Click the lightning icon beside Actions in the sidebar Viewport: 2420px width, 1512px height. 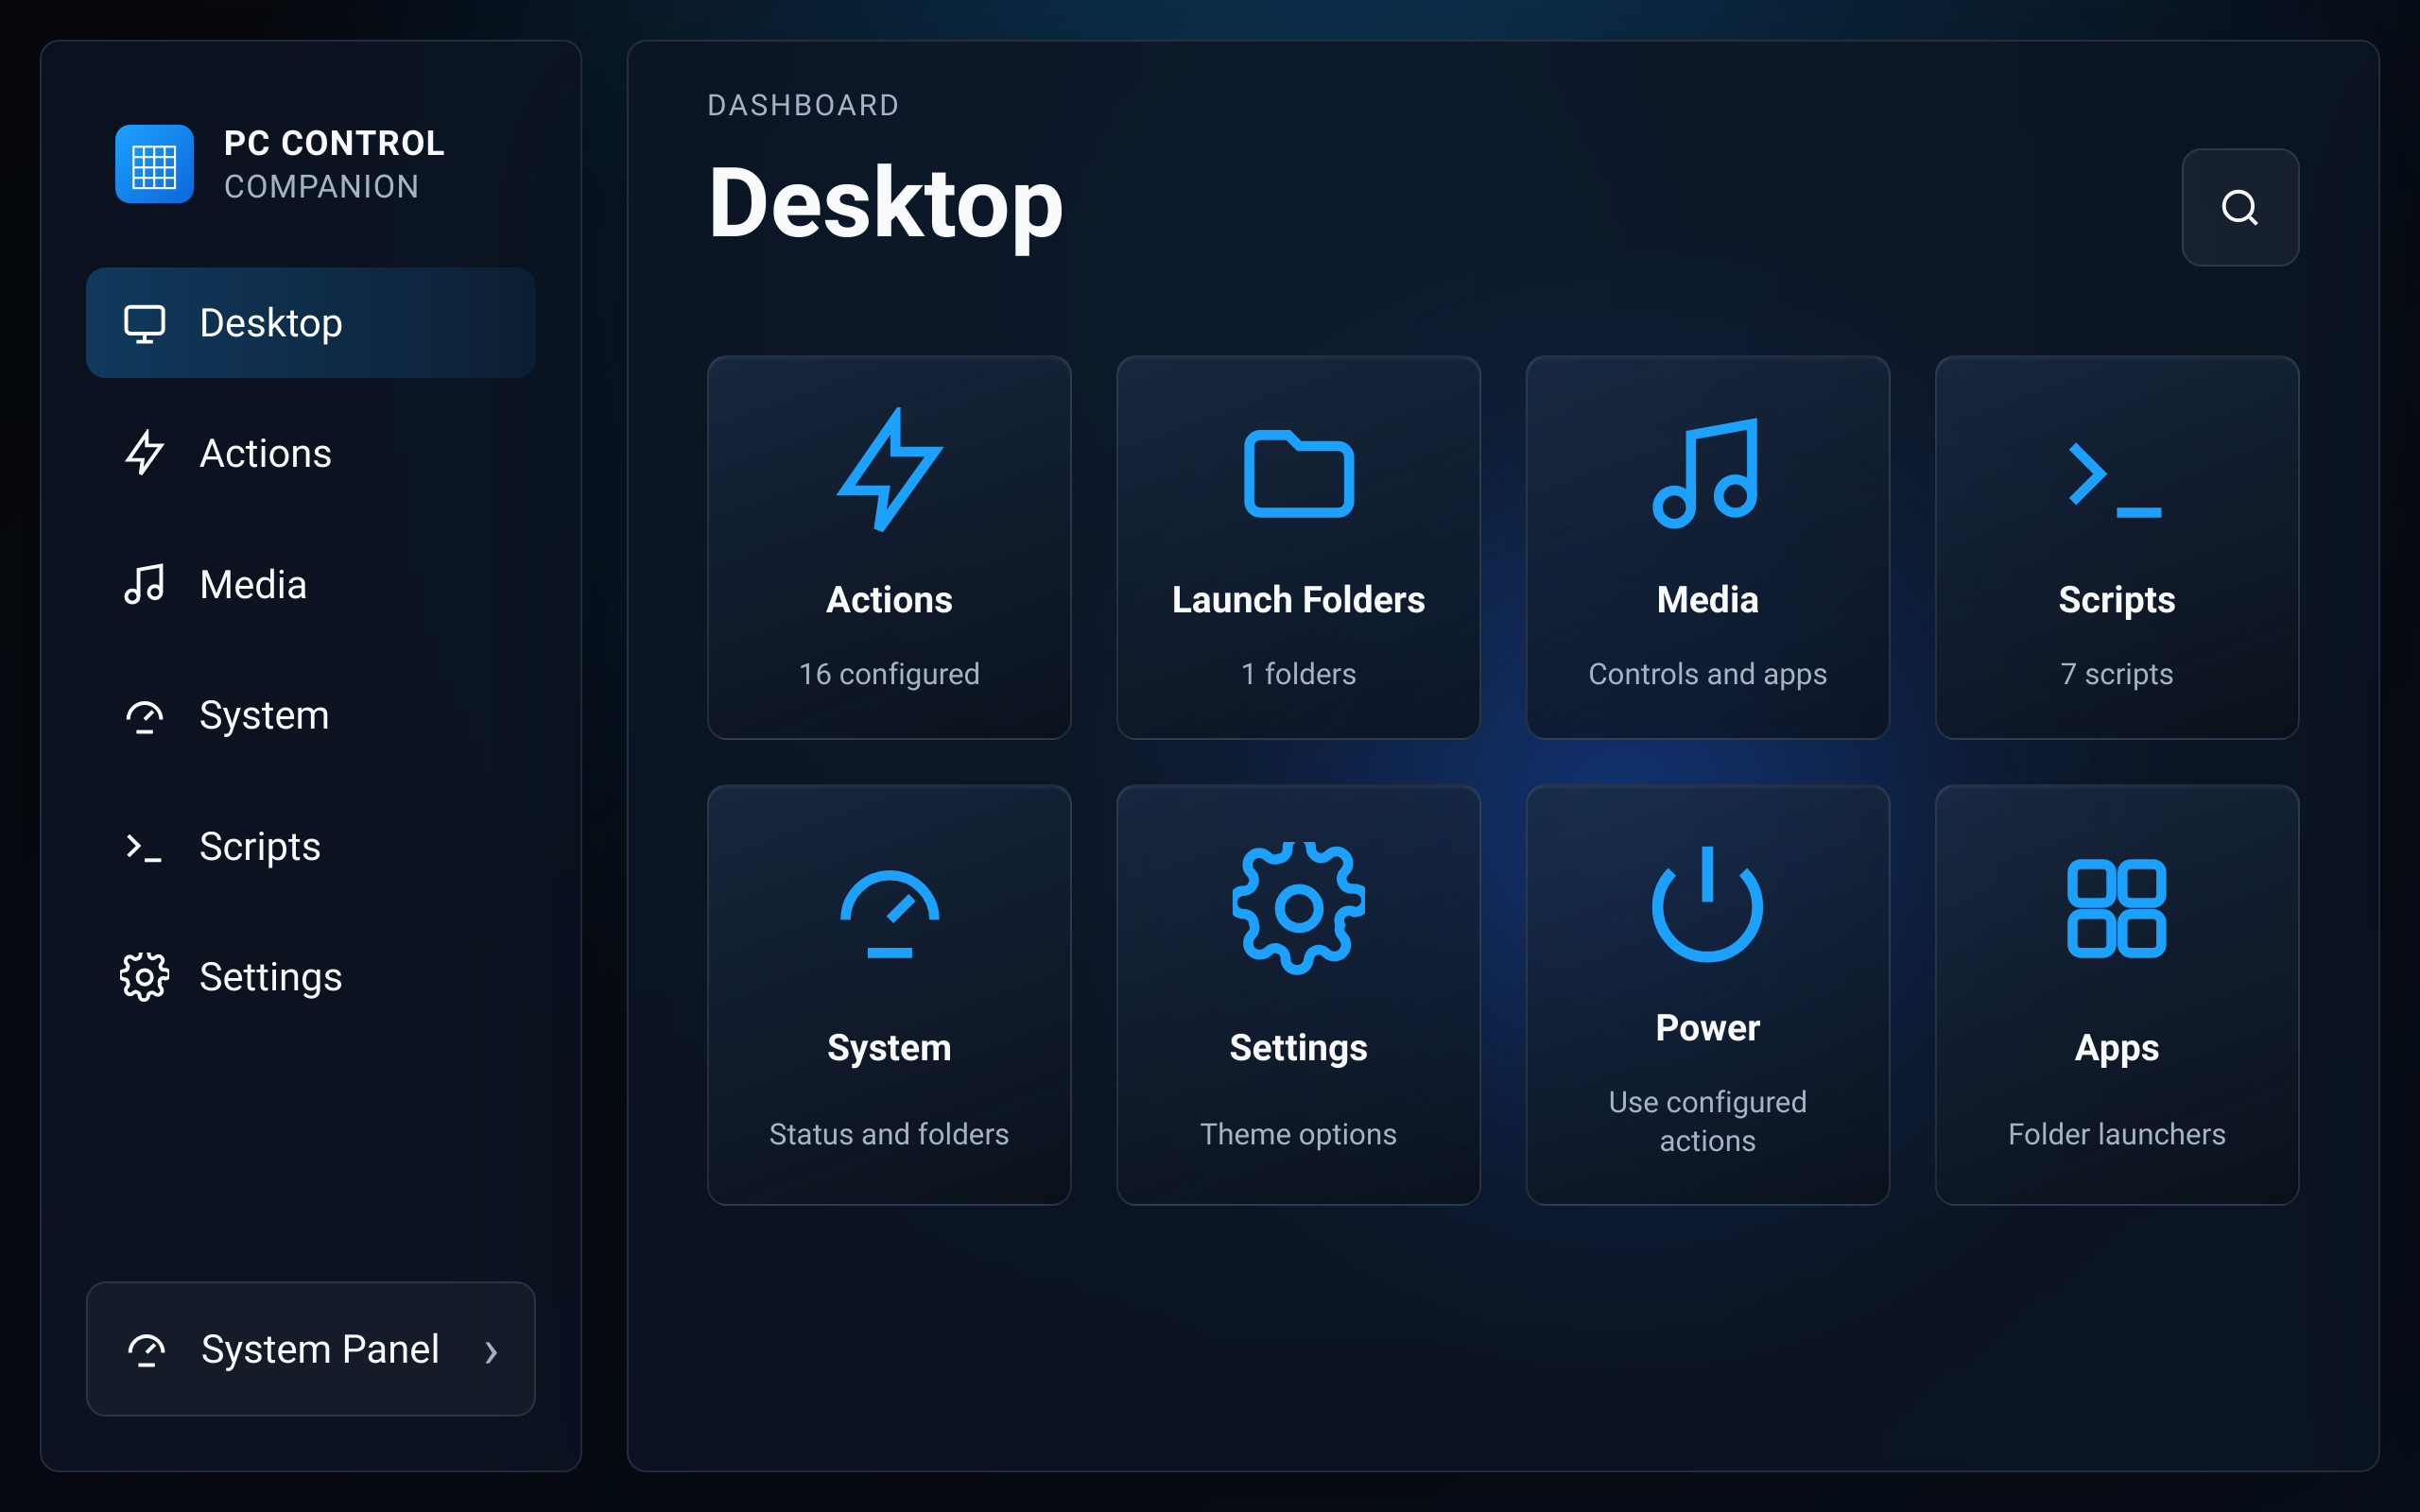coord(144,453)
